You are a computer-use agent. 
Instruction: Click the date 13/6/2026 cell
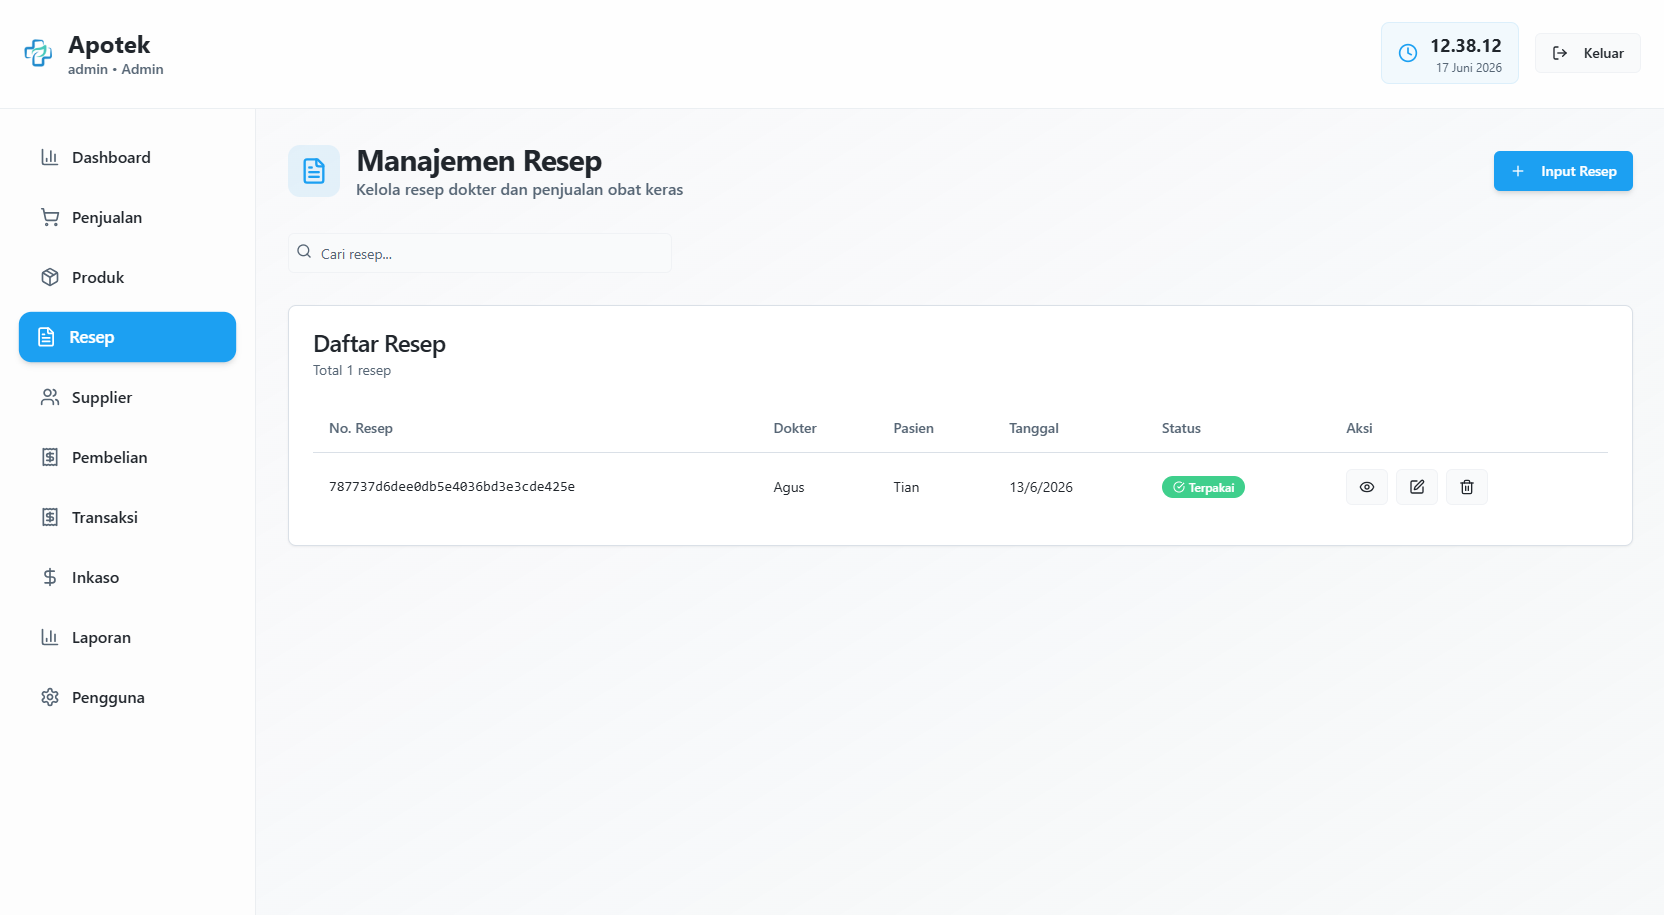click(x=1041, y=487)
